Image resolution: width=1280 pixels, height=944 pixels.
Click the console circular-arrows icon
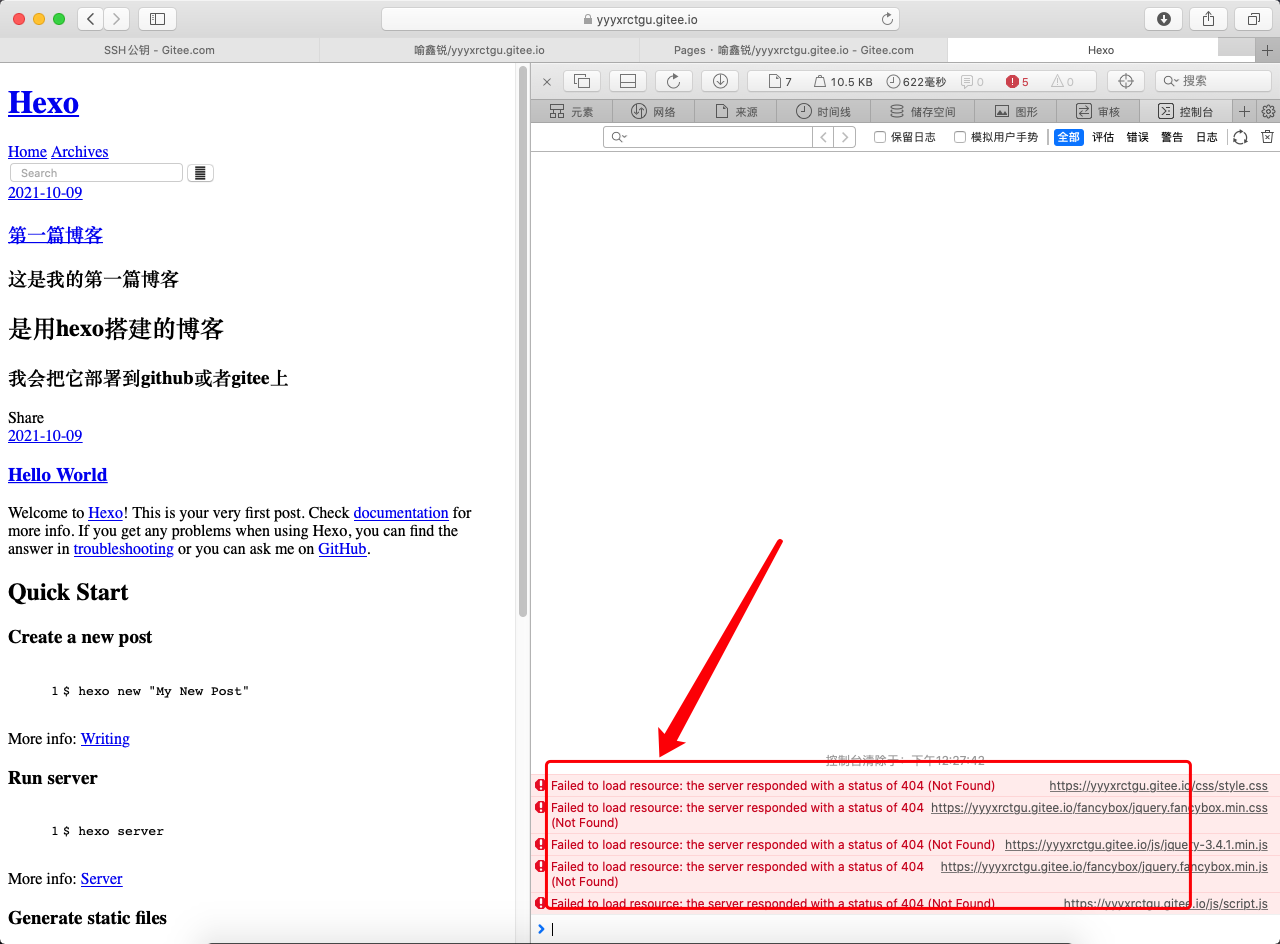tap(1240, 137)
